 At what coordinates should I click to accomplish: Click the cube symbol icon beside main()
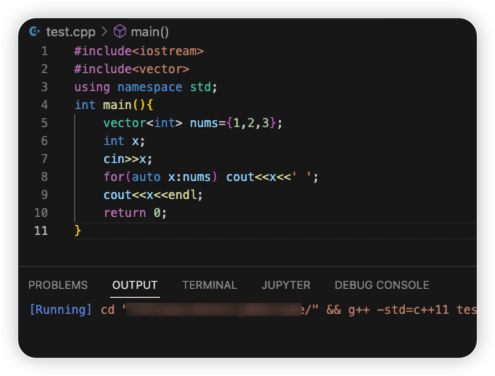[x=120, y=32]
